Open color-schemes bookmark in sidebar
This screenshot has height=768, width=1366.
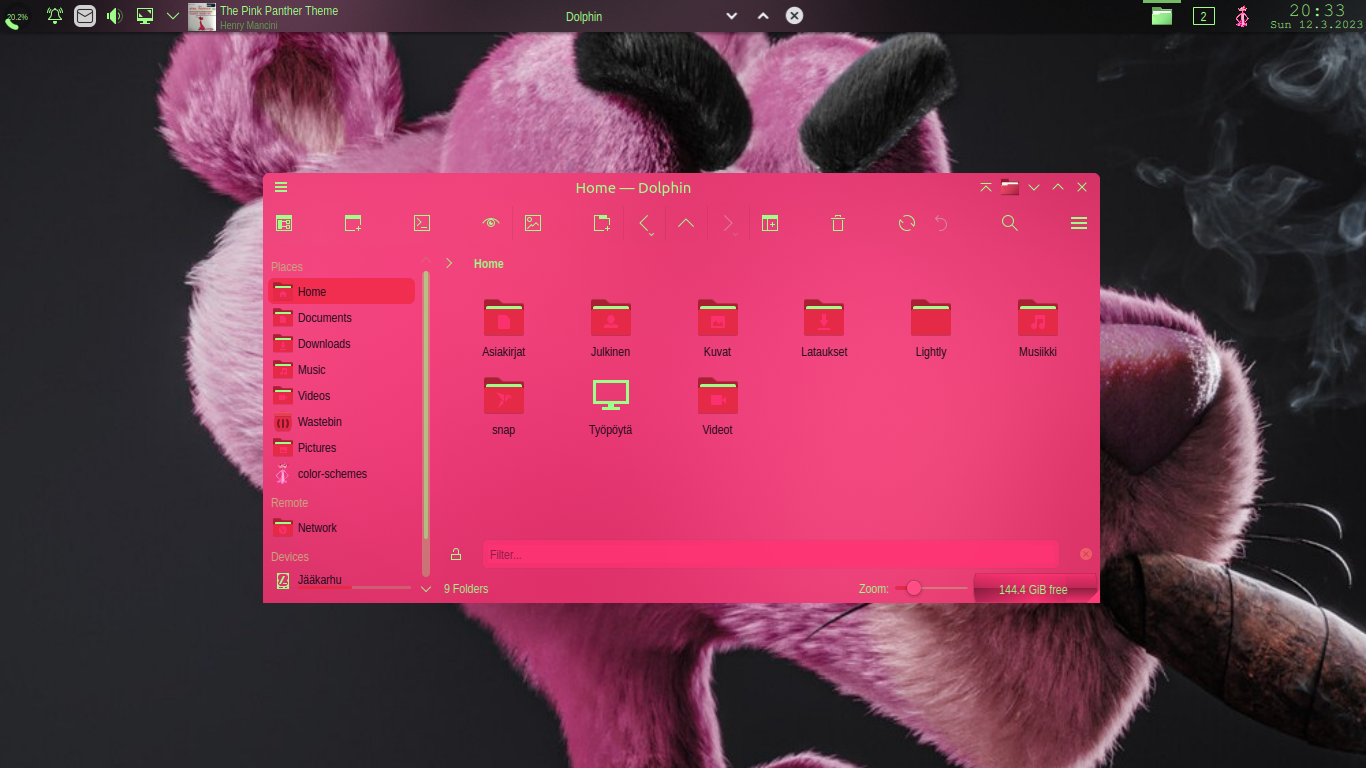341,473
